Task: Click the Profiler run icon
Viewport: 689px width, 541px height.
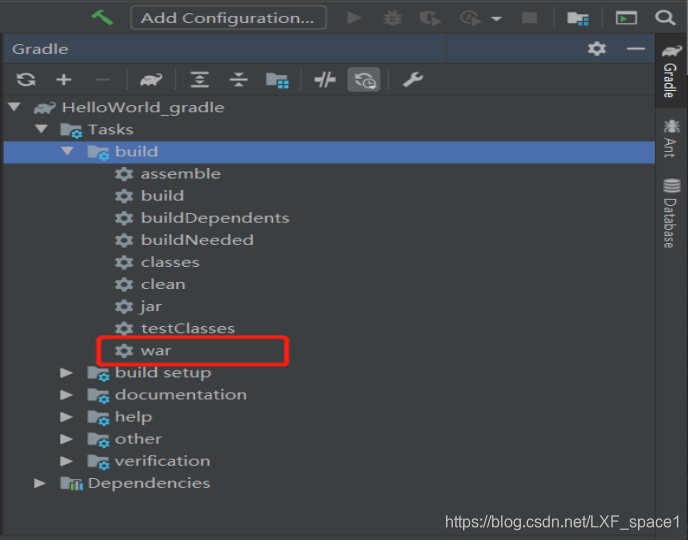Action: [470, 18]
